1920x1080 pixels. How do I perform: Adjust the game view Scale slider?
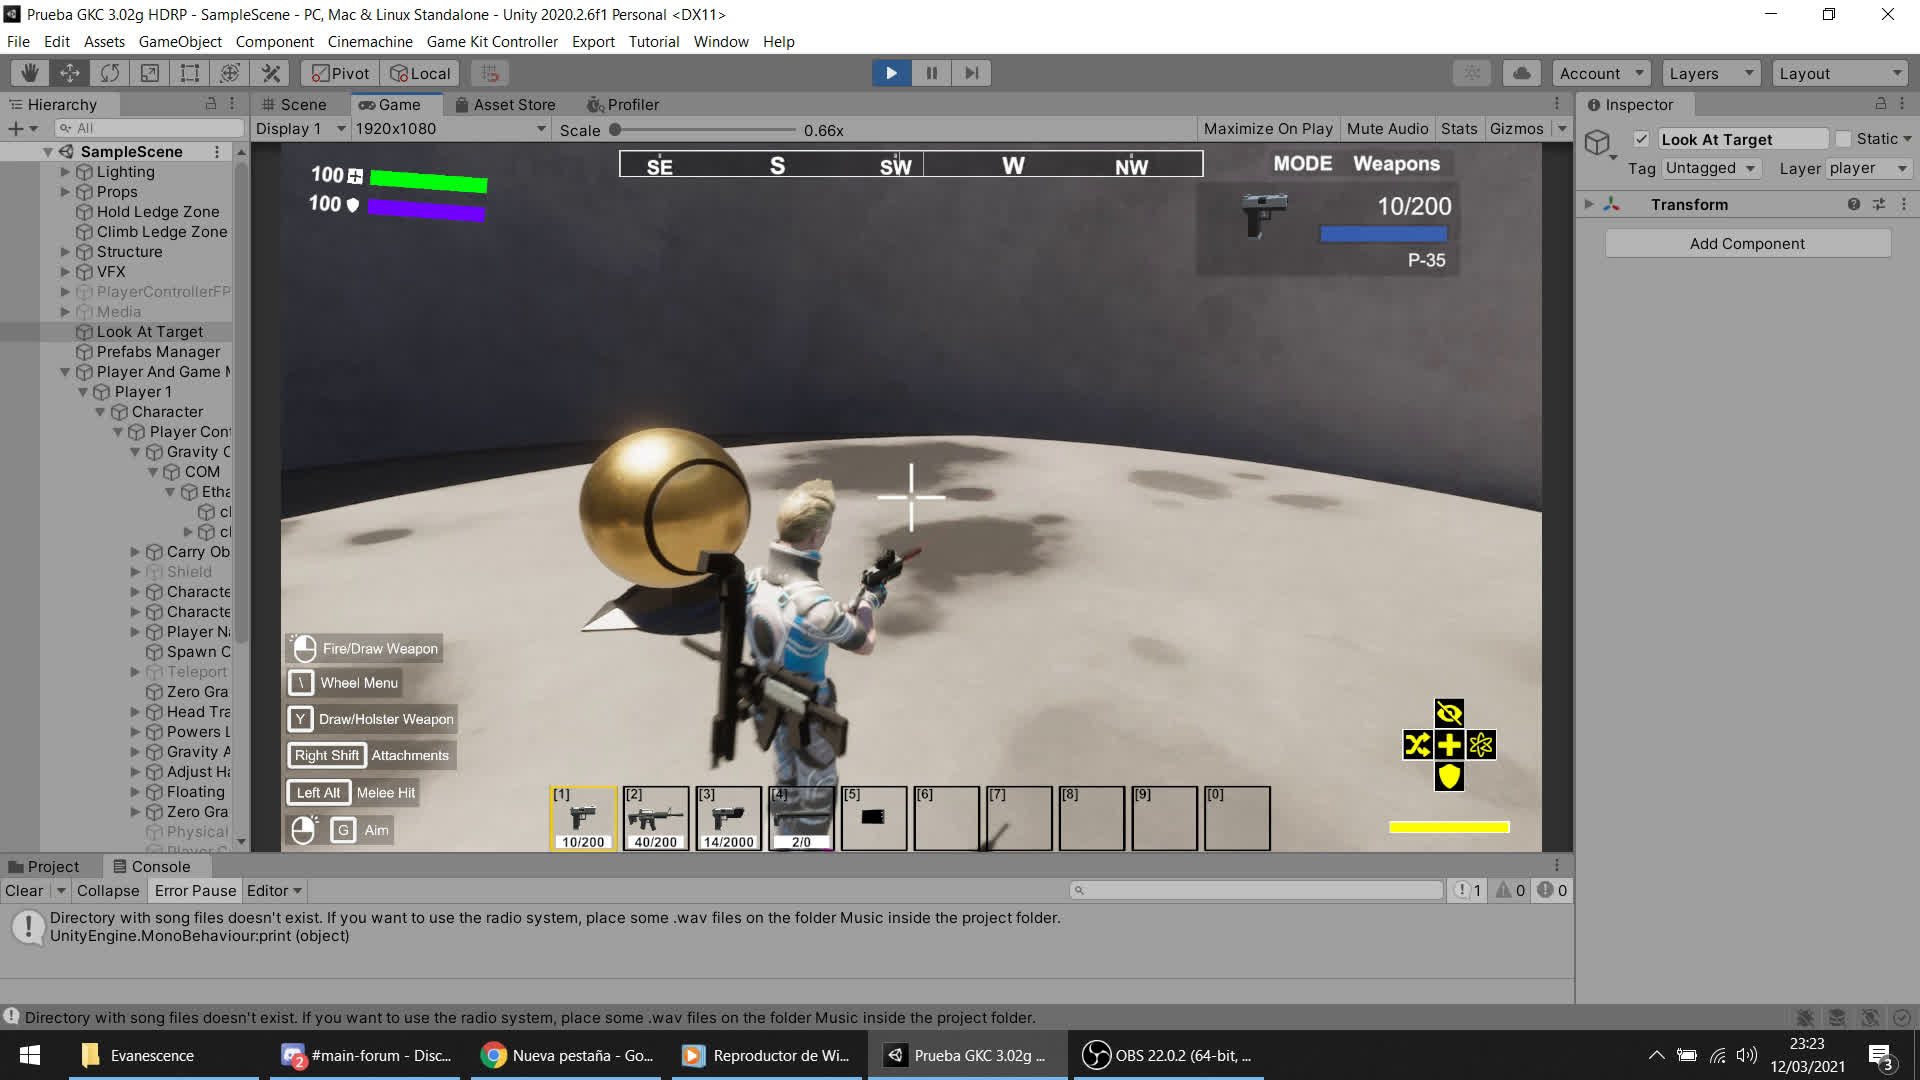point(616,130)
